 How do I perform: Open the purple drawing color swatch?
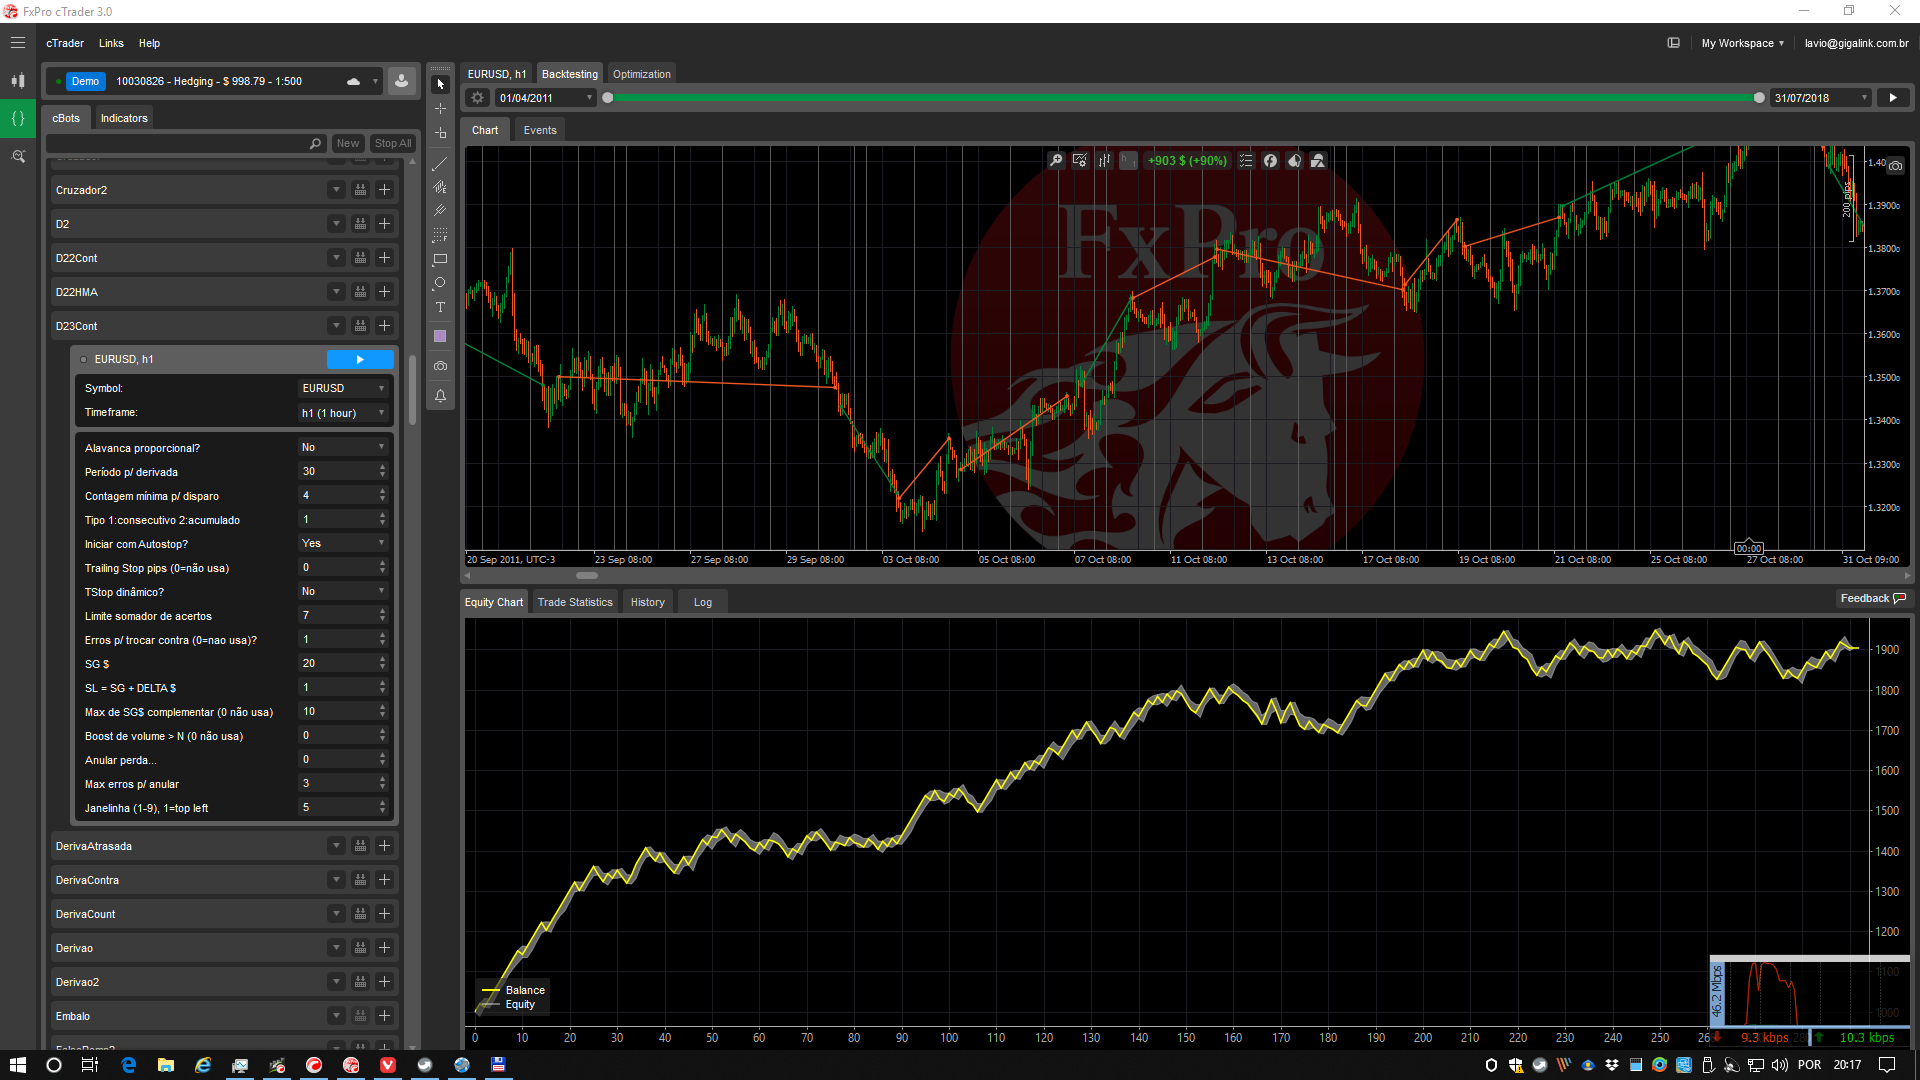tap(440, 336)
